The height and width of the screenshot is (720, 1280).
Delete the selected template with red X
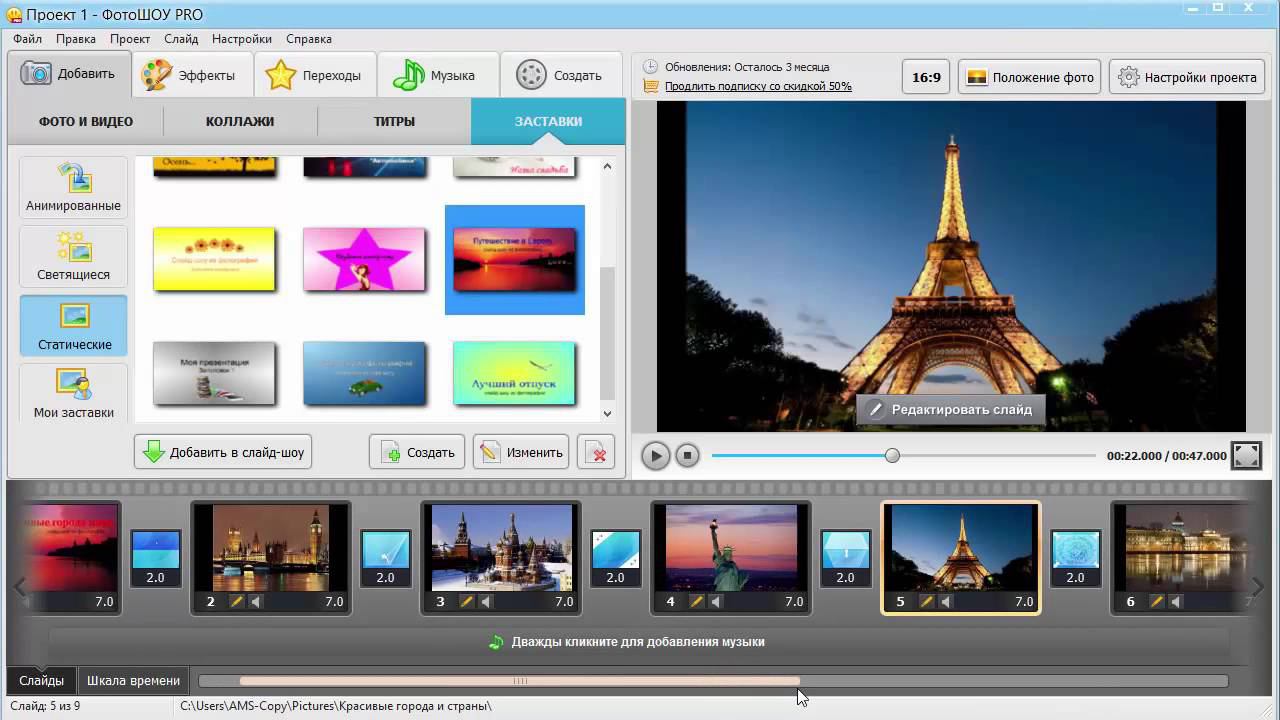(x=597, y=452)
